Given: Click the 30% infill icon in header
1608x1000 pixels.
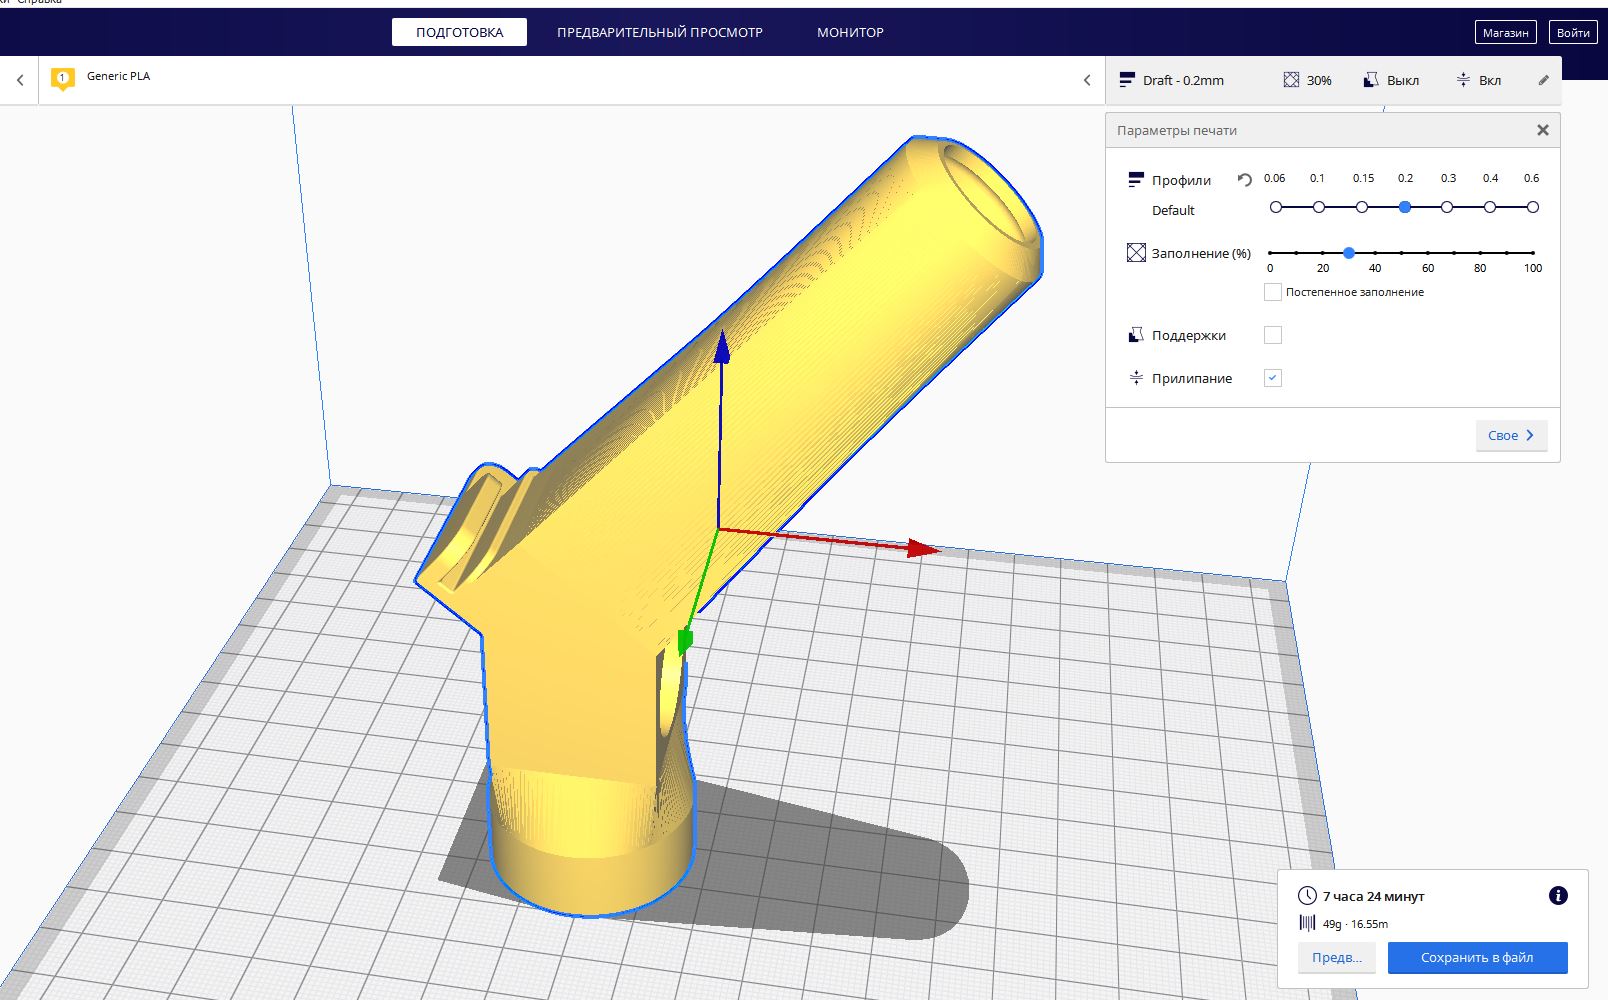Looking at the screenshot, I should 1291,80.
